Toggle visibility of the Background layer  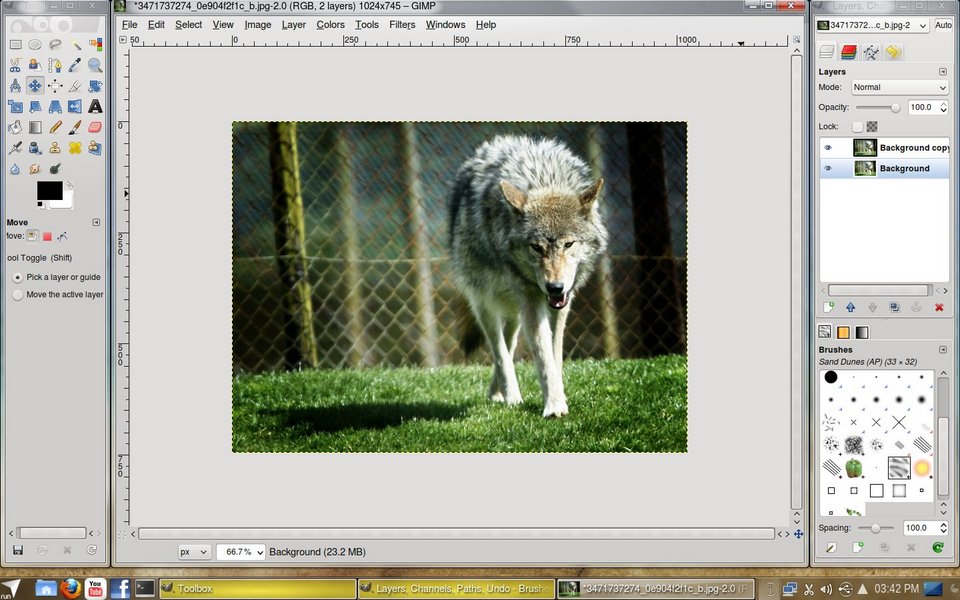coord(828,169)
